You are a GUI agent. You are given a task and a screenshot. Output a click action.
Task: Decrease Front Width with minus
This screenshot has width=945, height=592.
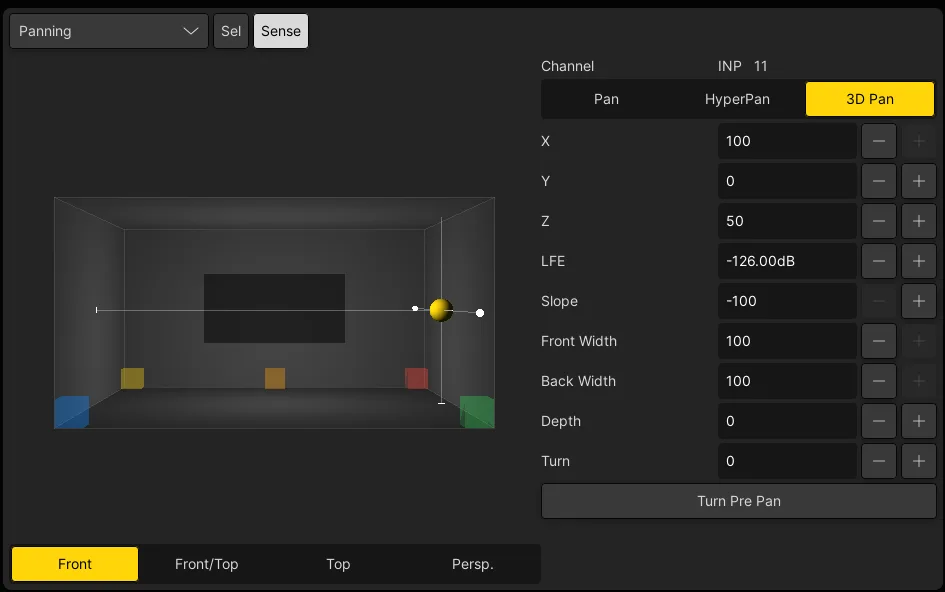[x=879, y=341]
